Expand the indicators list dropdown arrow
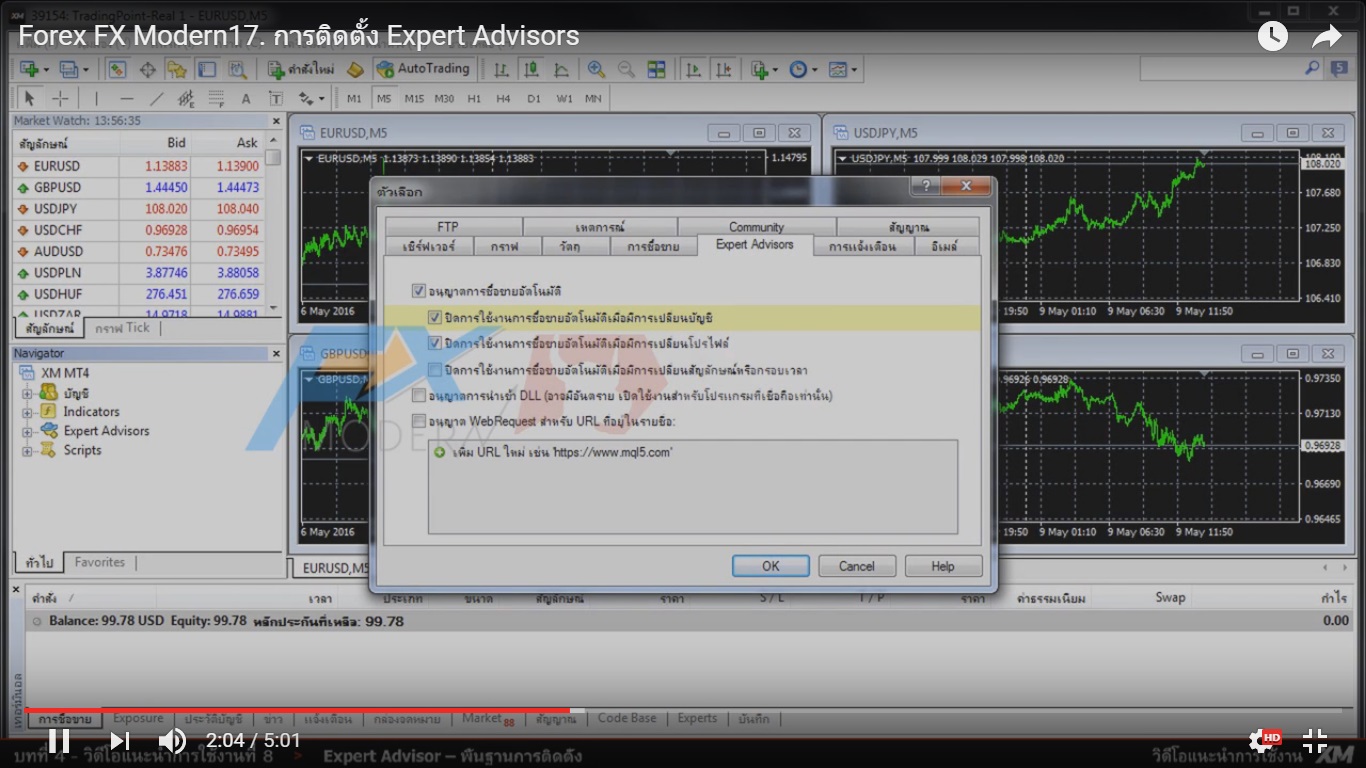This screenshot has height=768, width=1366. point(776,69)
